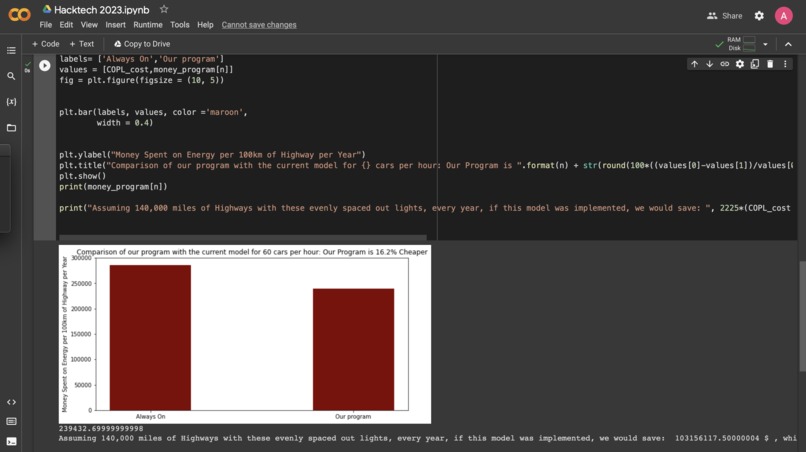
Task: Move cell down
Action: [x=709, y=64]
